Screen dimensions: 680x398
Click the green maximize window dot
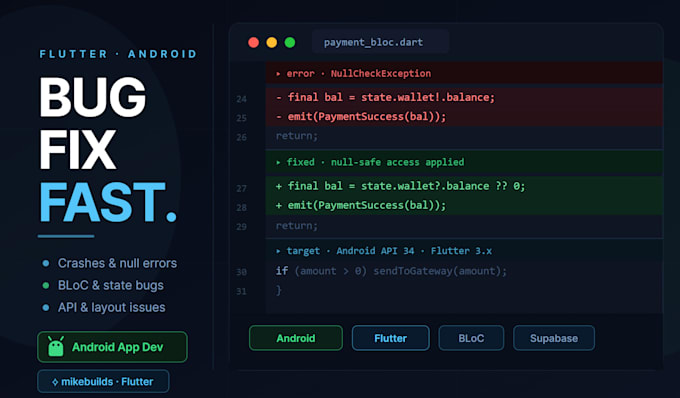click(290, 42)
